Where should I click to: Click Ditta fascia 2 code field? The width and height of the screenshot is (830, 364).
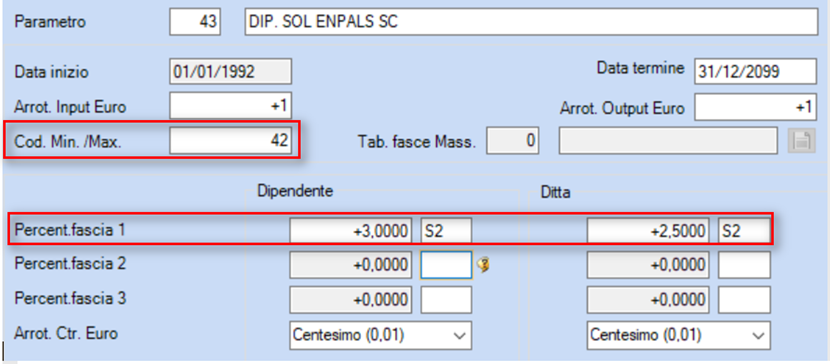pos(744,265)
